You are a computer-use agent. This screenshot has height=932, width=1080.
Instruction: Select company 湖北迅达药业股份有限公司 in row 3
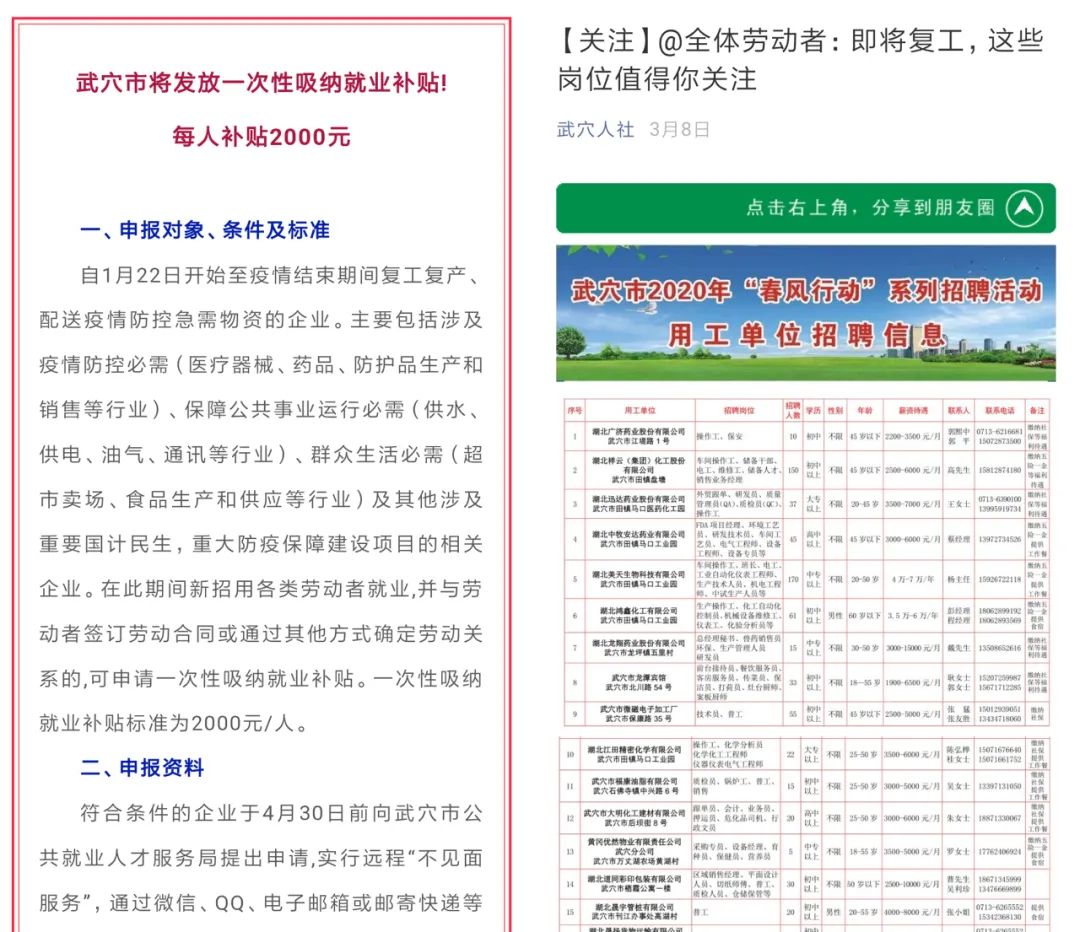pos(639,504)
